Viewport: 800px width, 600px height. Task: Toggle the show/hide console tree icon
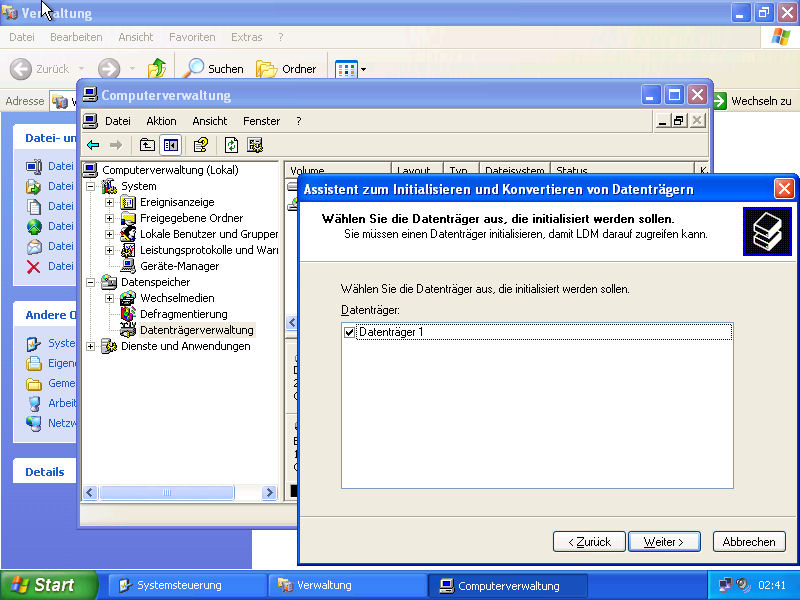pyautogui.click(x=170, y=145)
